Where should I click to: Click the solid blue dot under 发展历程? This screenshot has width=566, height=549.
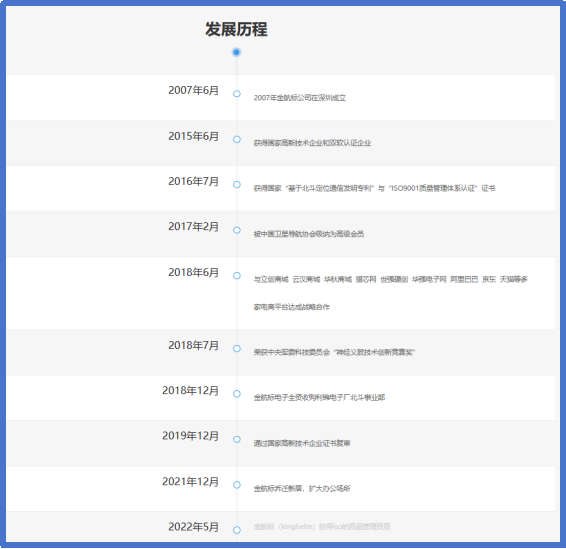click(236, 52)
